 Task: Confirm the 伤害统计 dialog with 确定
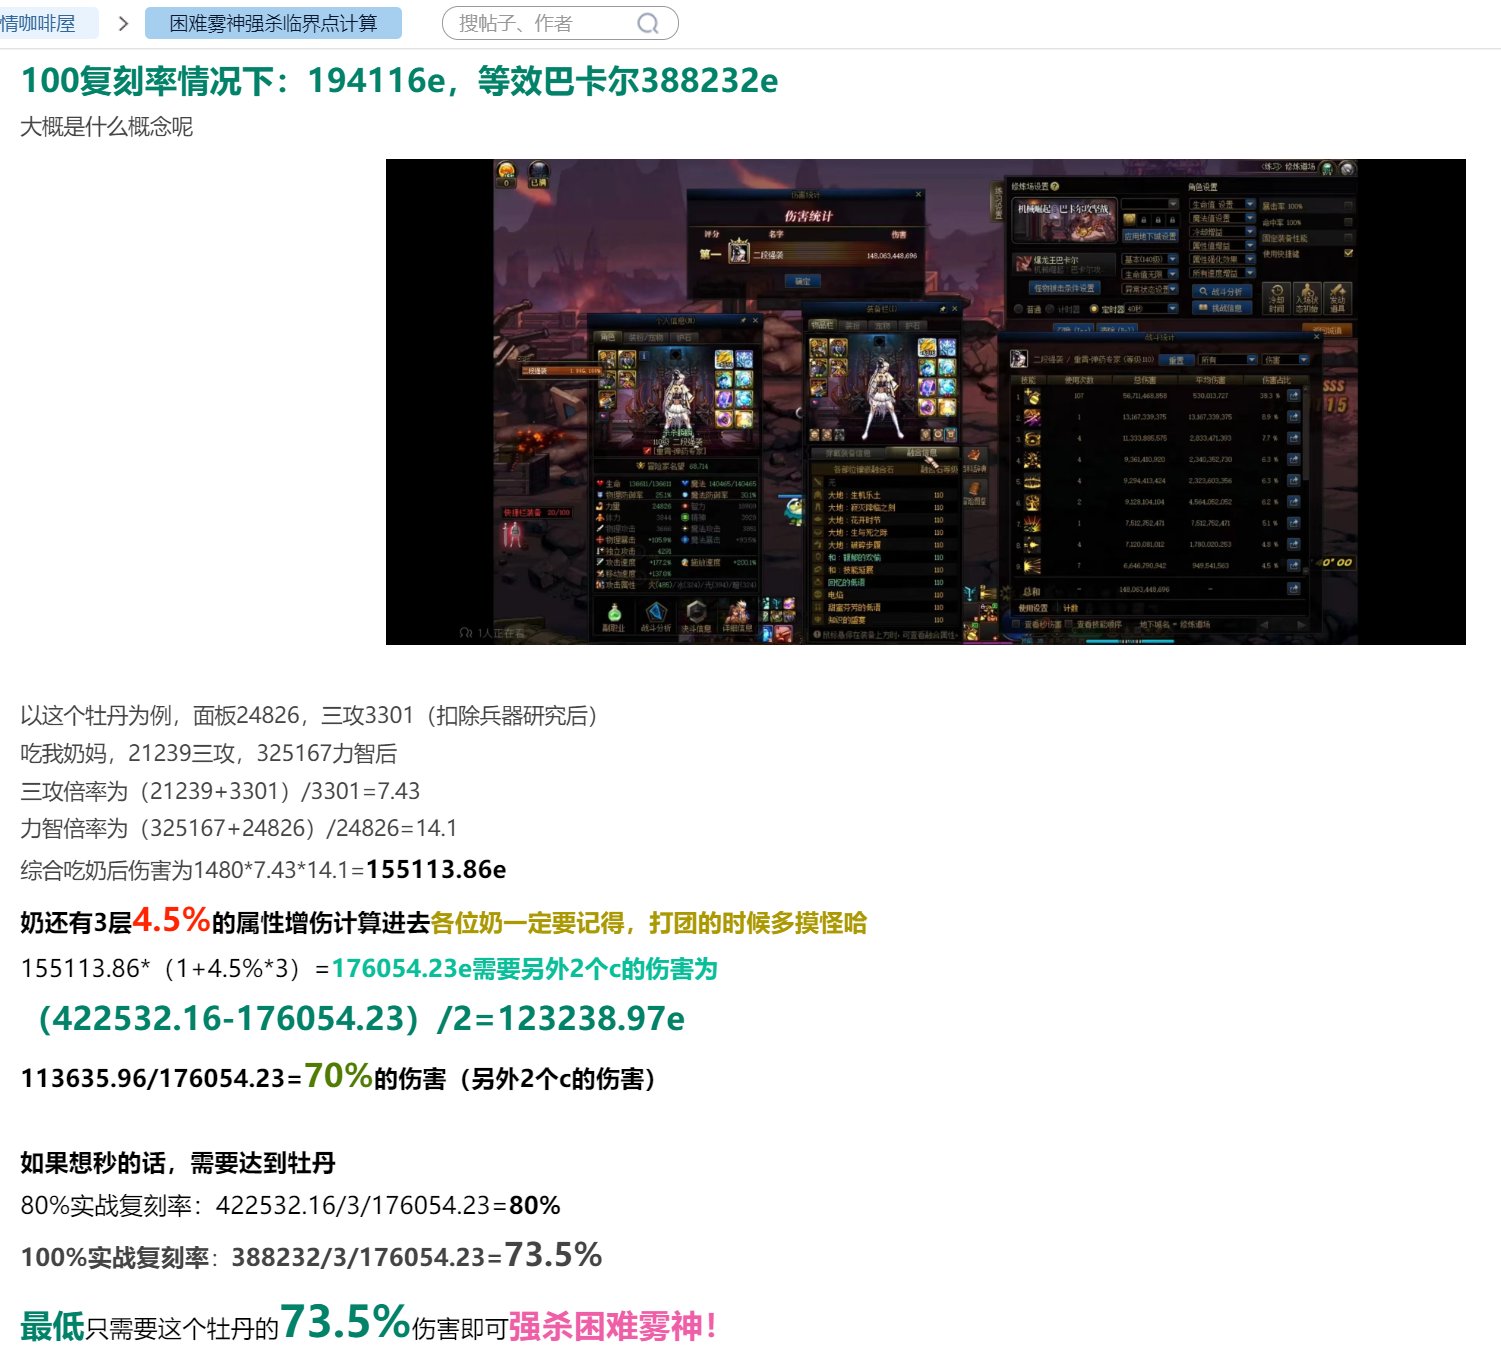click(x=803, y=281)
